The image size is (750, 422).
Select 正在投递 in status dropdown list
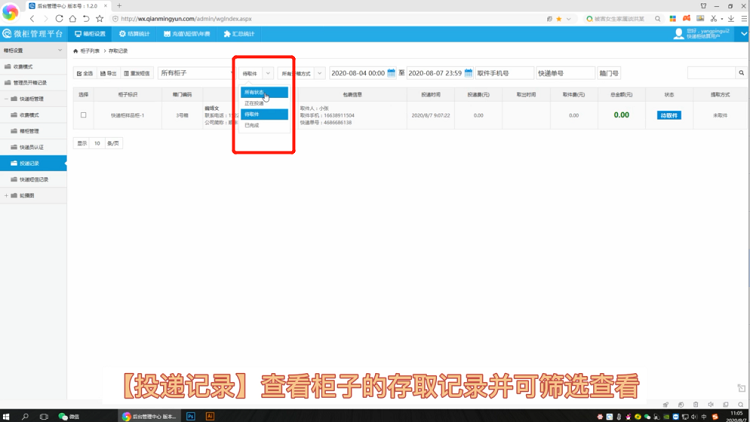click(255, 103)
